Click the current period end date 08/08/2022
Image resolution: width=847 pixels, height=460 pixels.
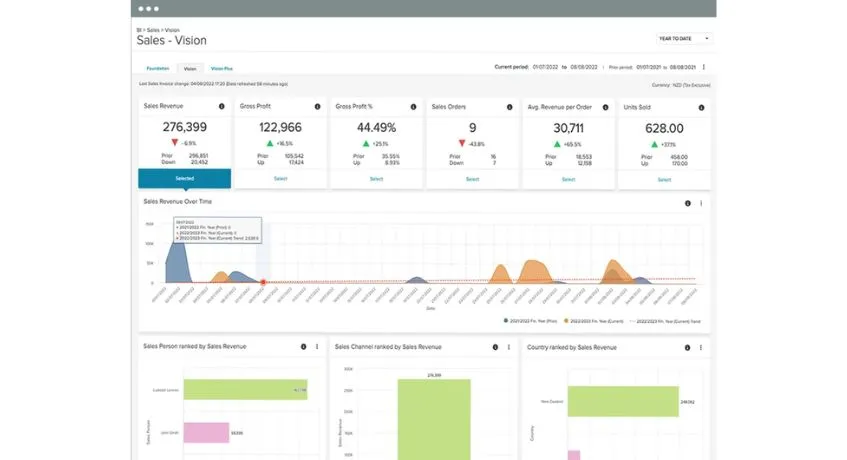(584, 67)
